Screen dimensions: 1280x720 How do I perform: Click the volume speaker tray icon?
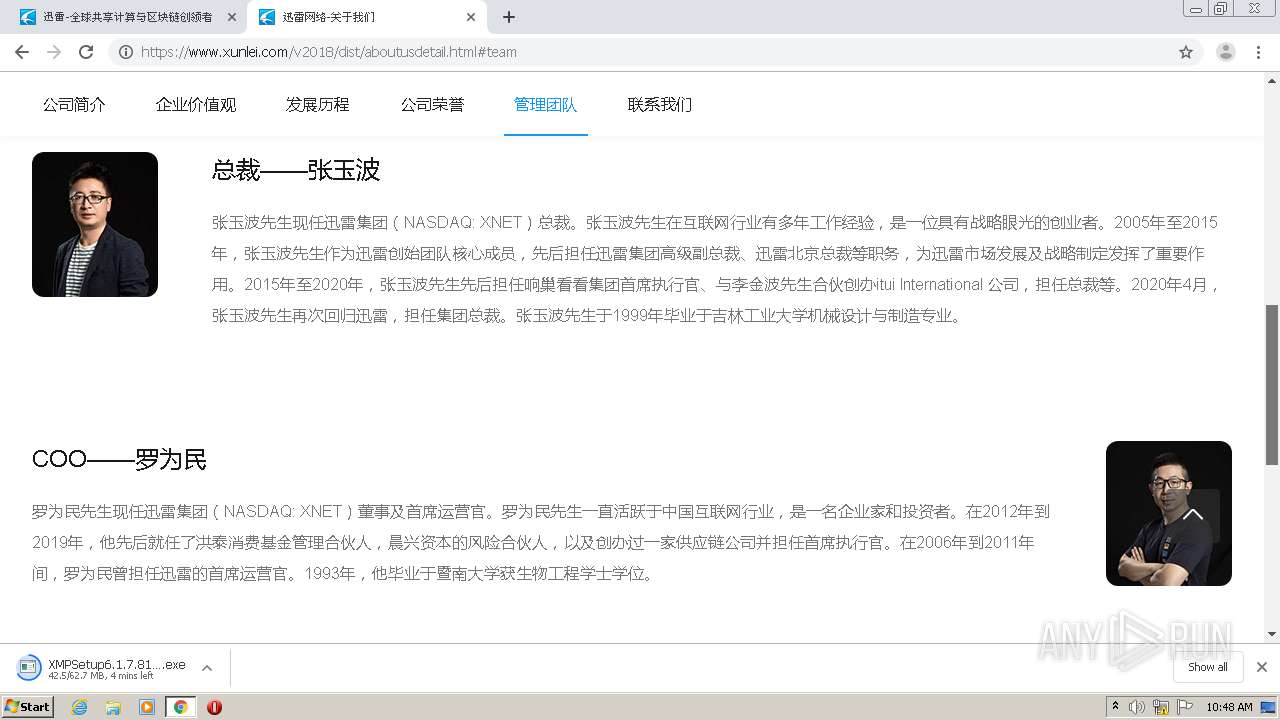[1138, 707]
